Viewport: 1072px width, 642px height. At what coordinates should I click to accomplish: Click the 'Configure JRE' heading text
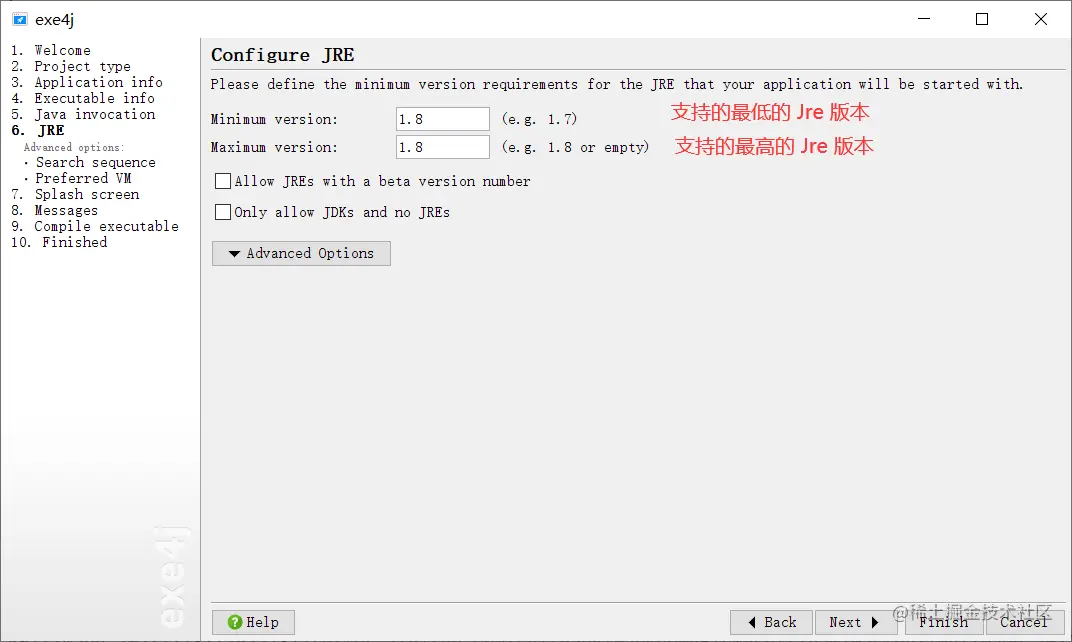[x=282, y=55]
